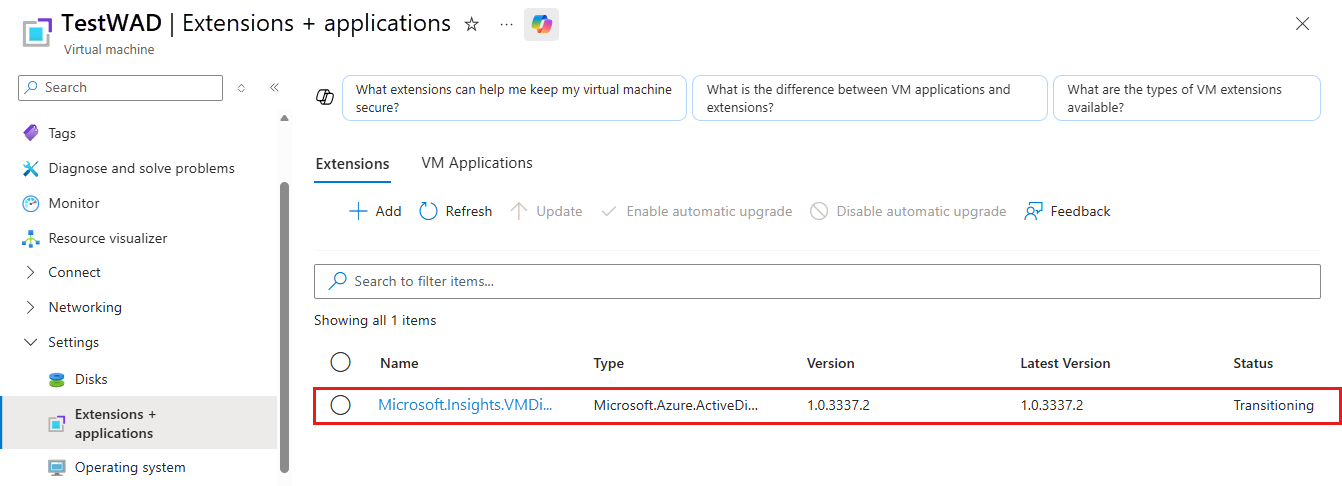Open the Microsoft.Insights.VMDi... extension link
This screenshot has width=1342, height=486.
pos(465,405)
